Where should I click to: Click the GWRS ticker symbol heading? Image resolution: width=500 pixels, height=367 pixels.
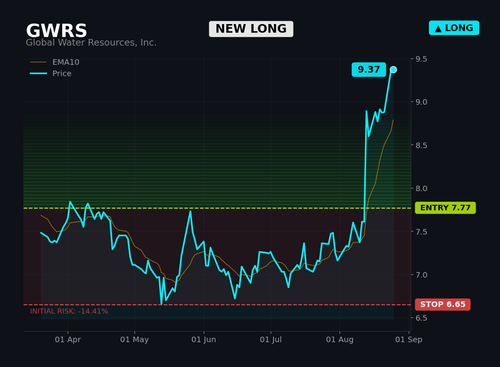pyautogui.click(x=57, y=31)
